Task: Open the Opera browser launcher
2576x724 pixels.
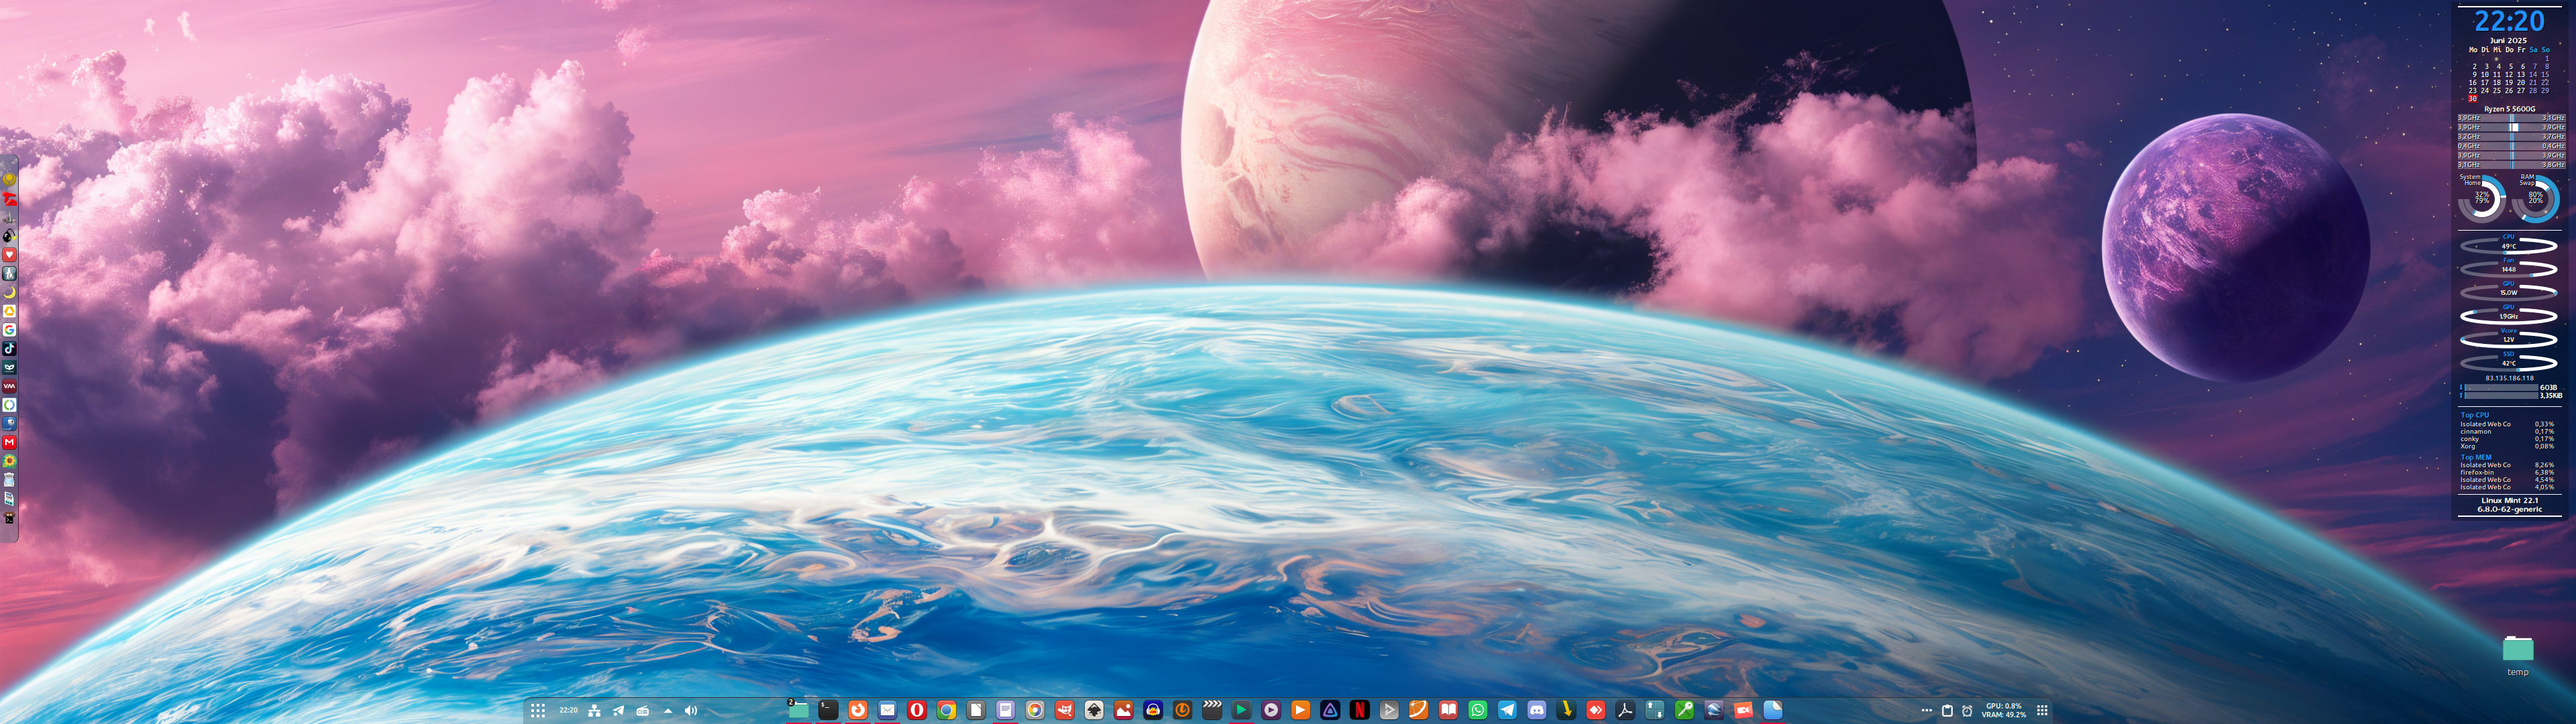Action: [x=917, y=710]
